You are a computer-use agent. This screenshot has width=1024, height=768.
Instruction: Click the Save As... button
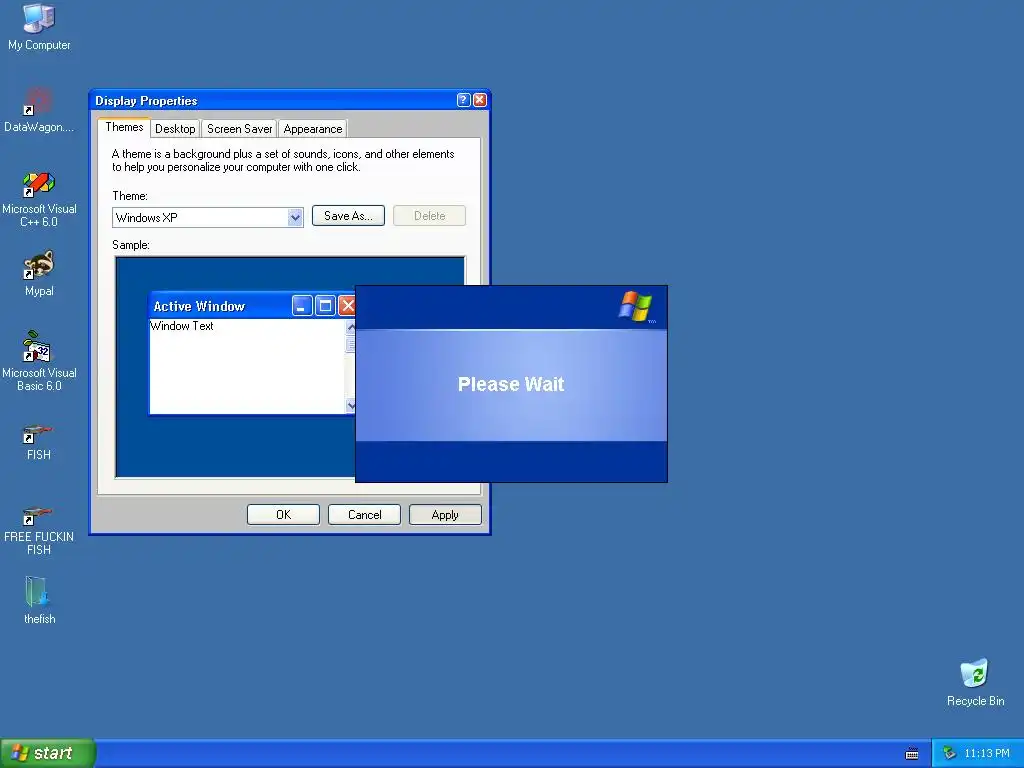point(348,216)
